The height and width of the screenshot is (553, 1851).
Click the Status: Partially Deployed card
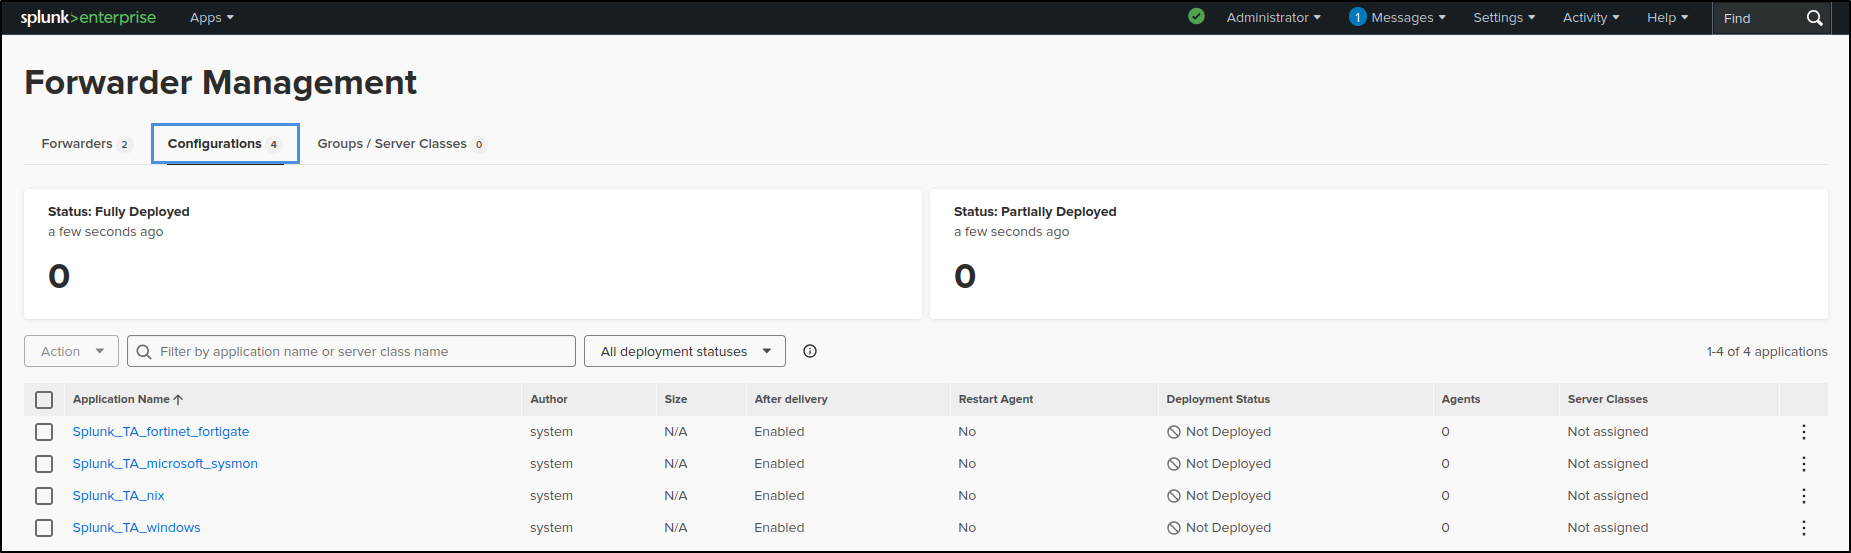coord(1379,254)
